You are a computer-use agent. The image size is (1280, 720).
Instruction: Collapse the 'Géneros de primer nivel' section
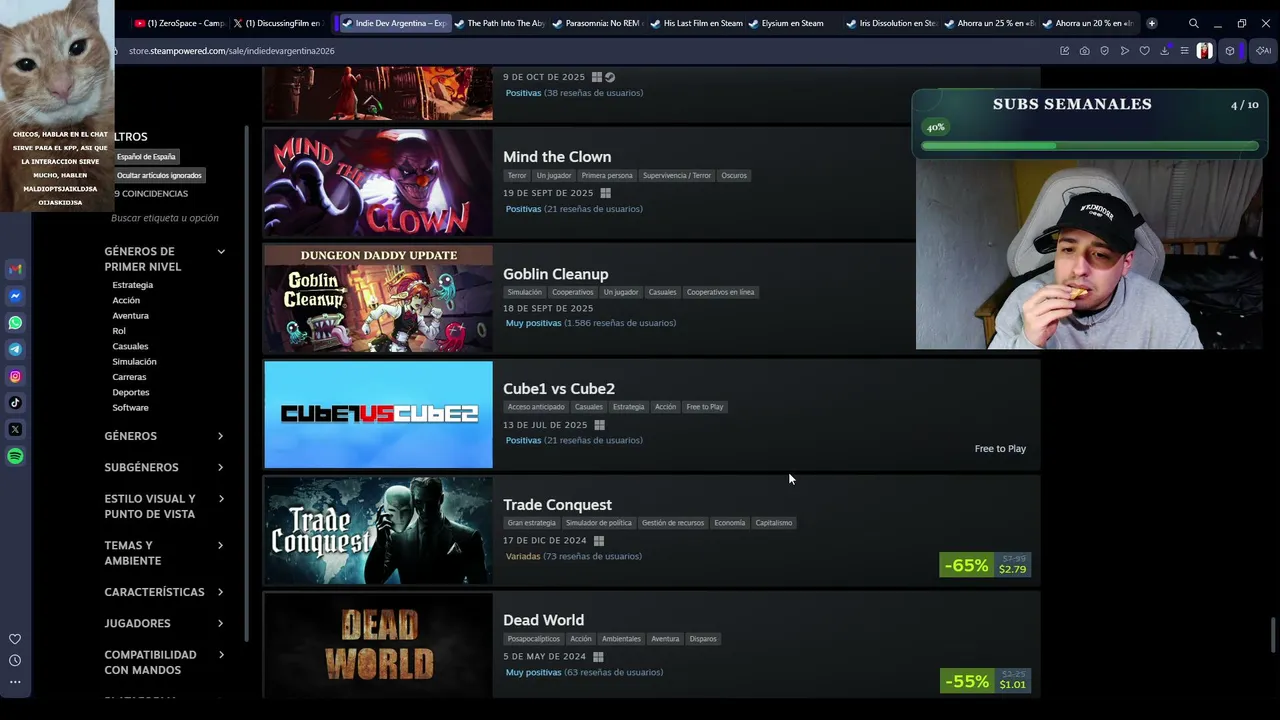point(165,259)
